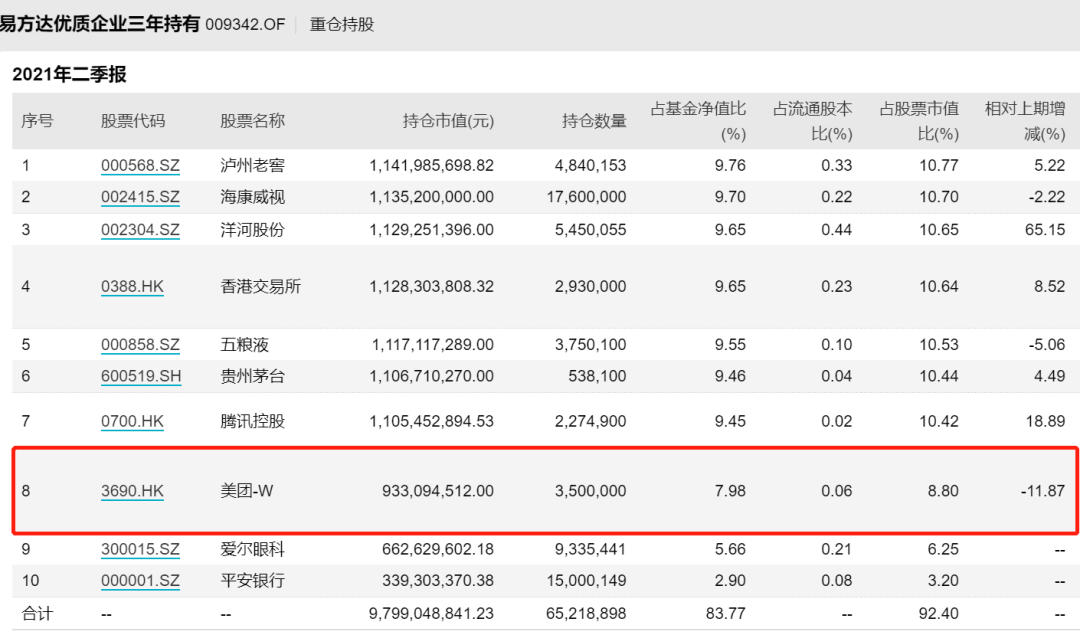Click holding quantity 2,274,900
Image resolution: width=1080 pixels, height=635 pixels.
tap(591, 421)
